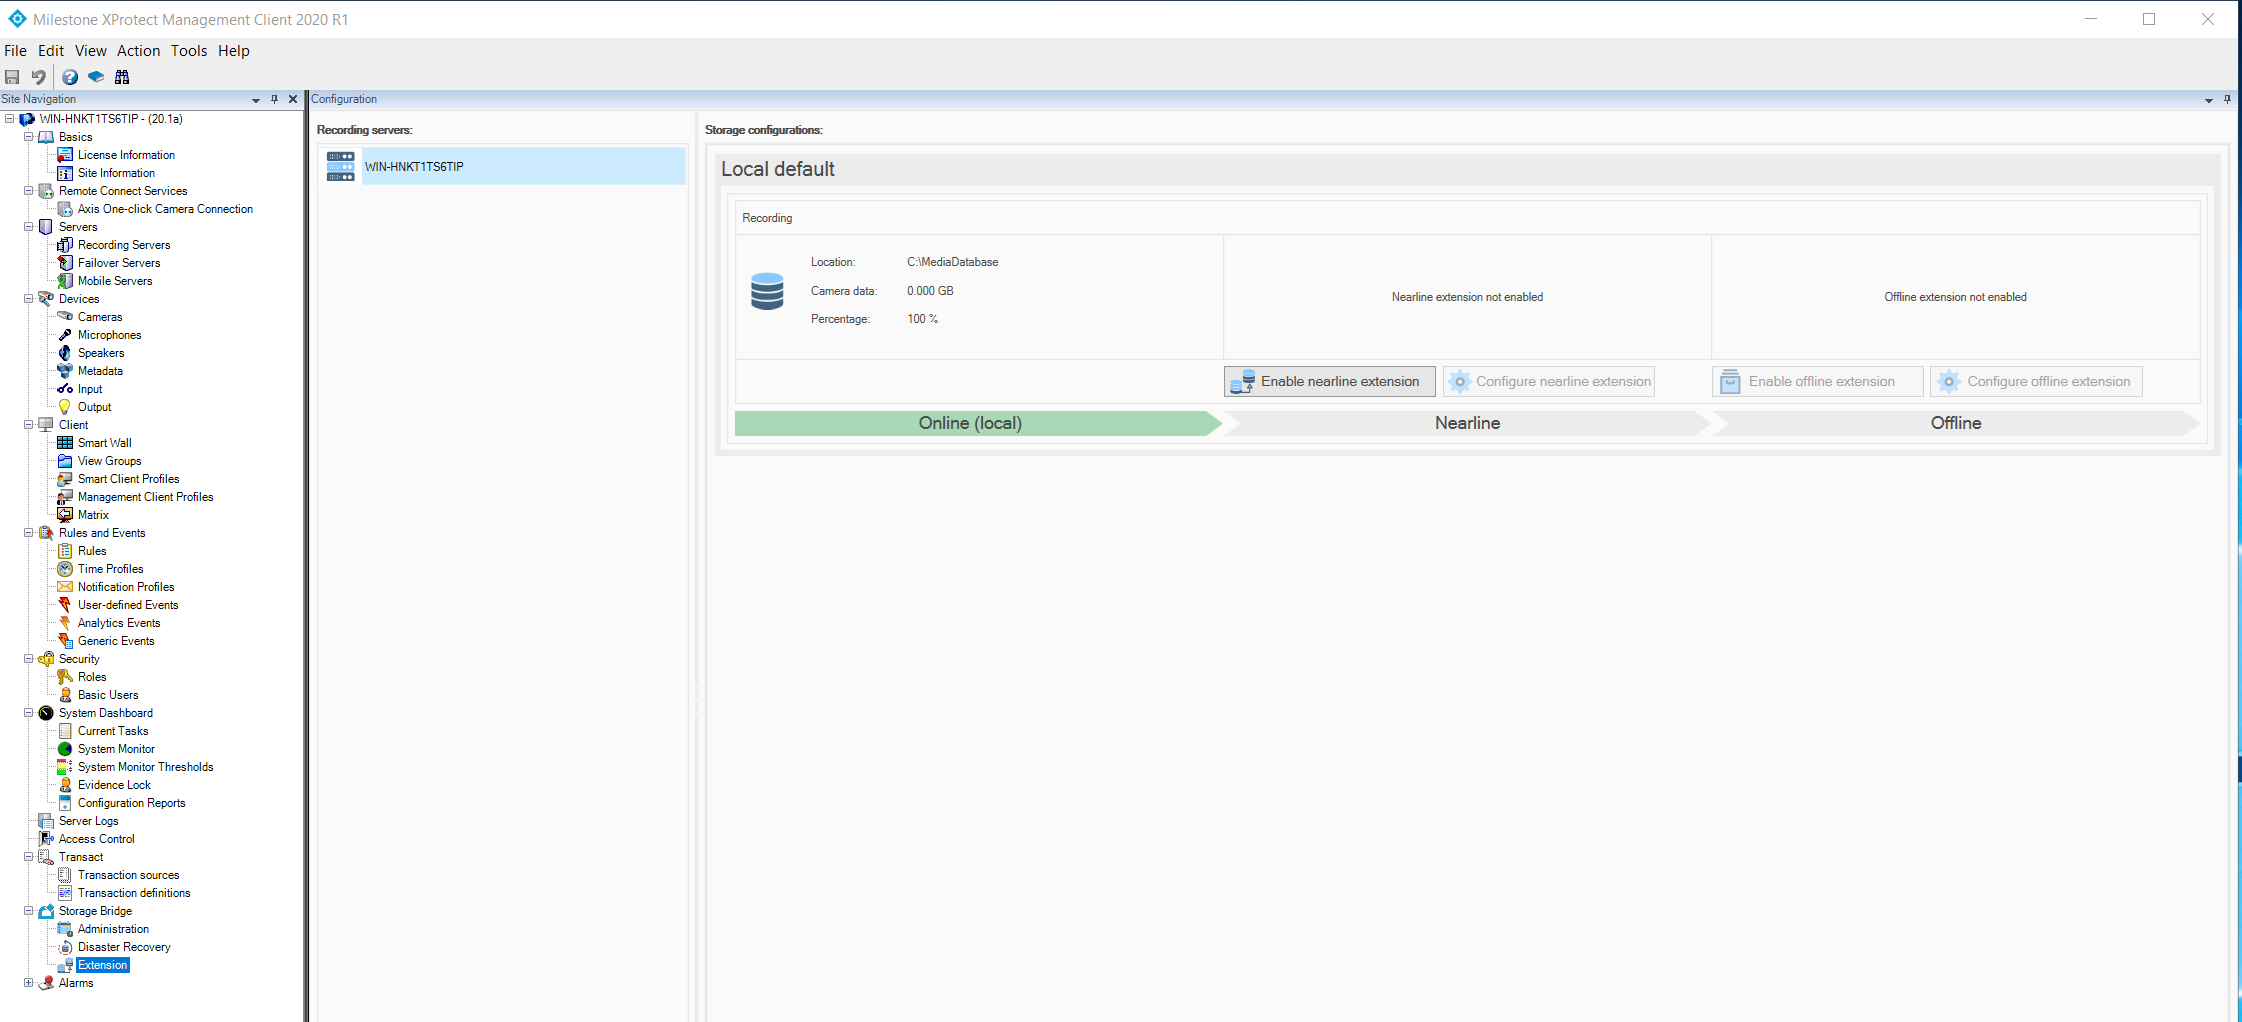Click the Roles key icon
Image resolution: width=2242 pixels, height=1022 pixels.
coord(65,677)
